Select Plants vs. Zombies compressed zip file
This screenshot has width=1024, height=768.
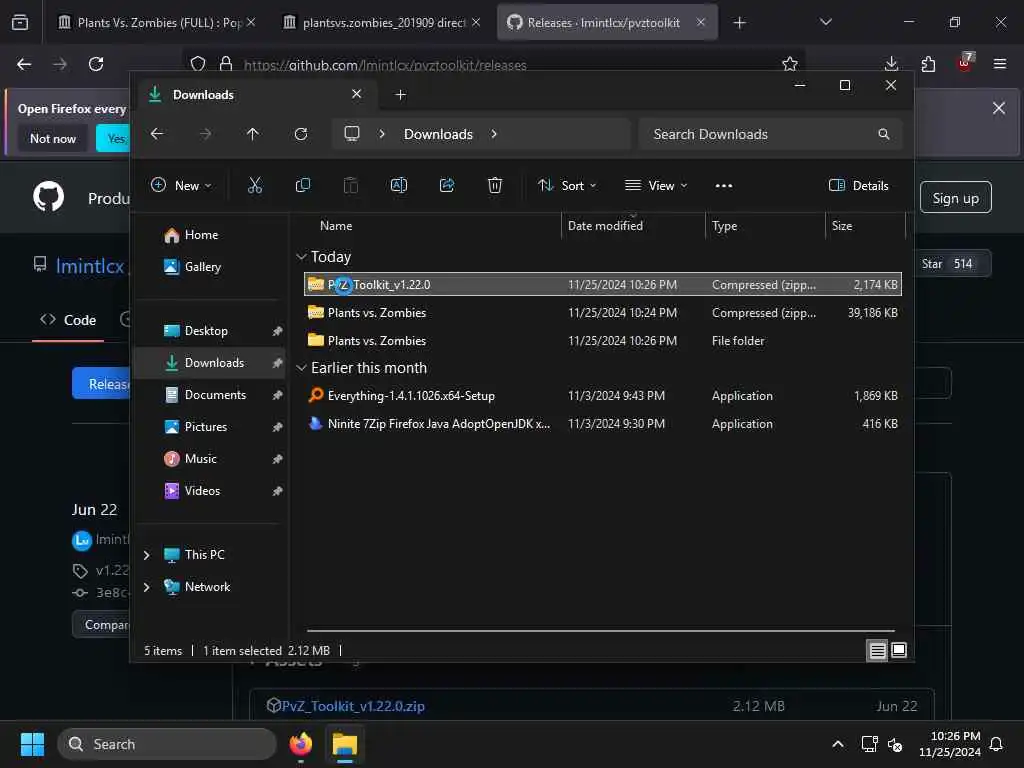[603, 313]
